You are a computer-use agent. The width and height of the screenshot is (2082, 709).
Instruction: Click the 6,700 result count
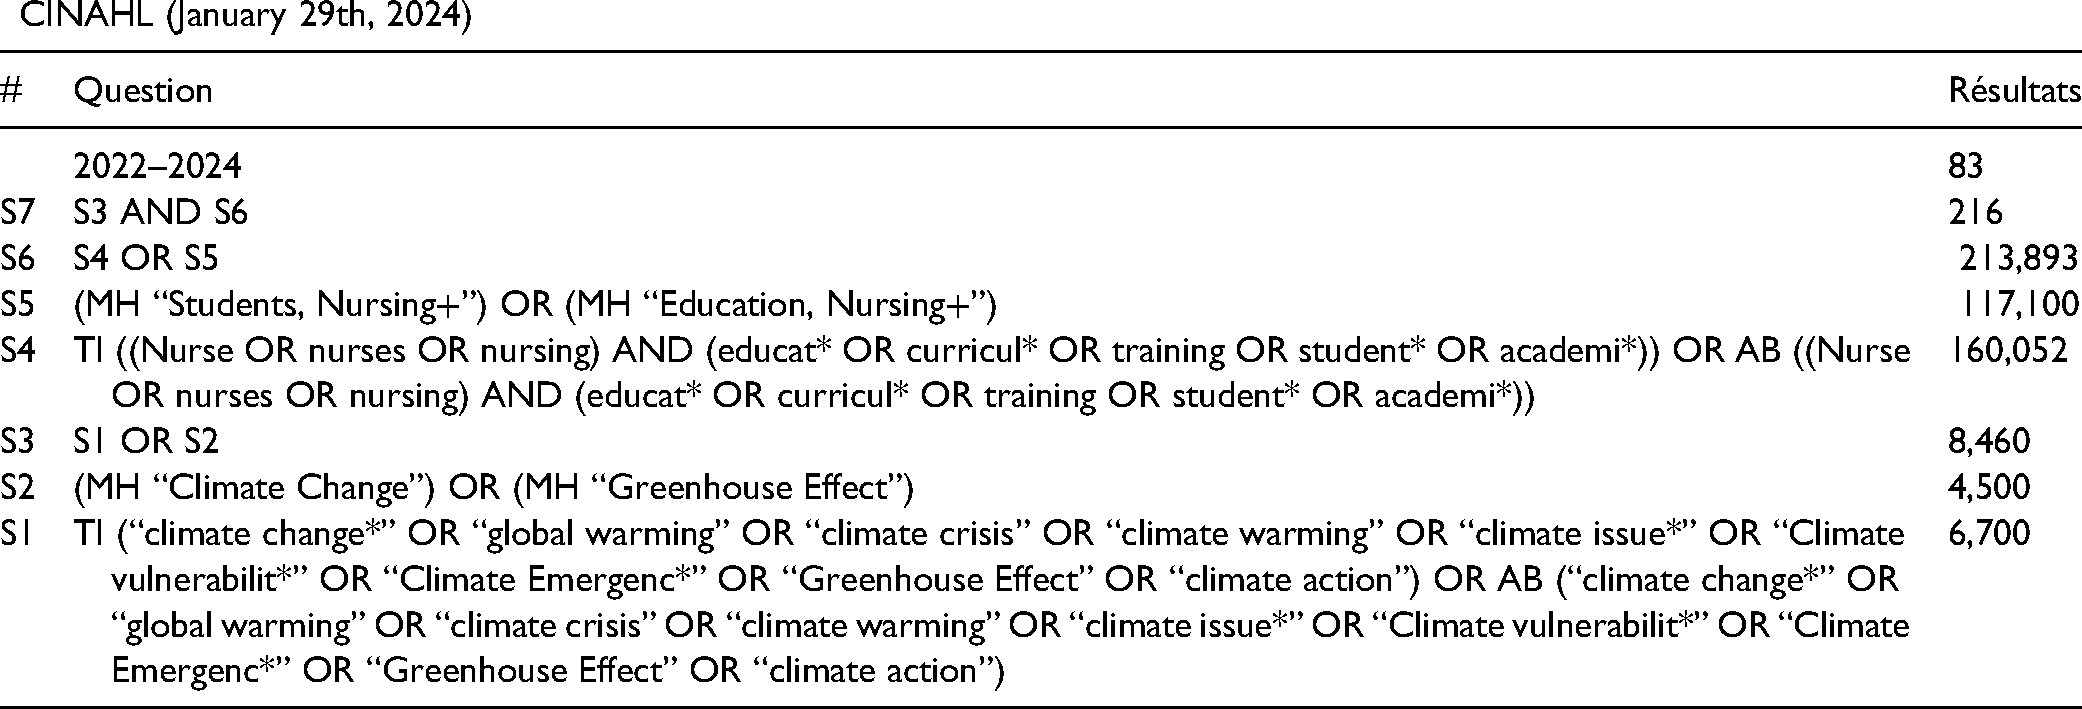click(1989, 533)
